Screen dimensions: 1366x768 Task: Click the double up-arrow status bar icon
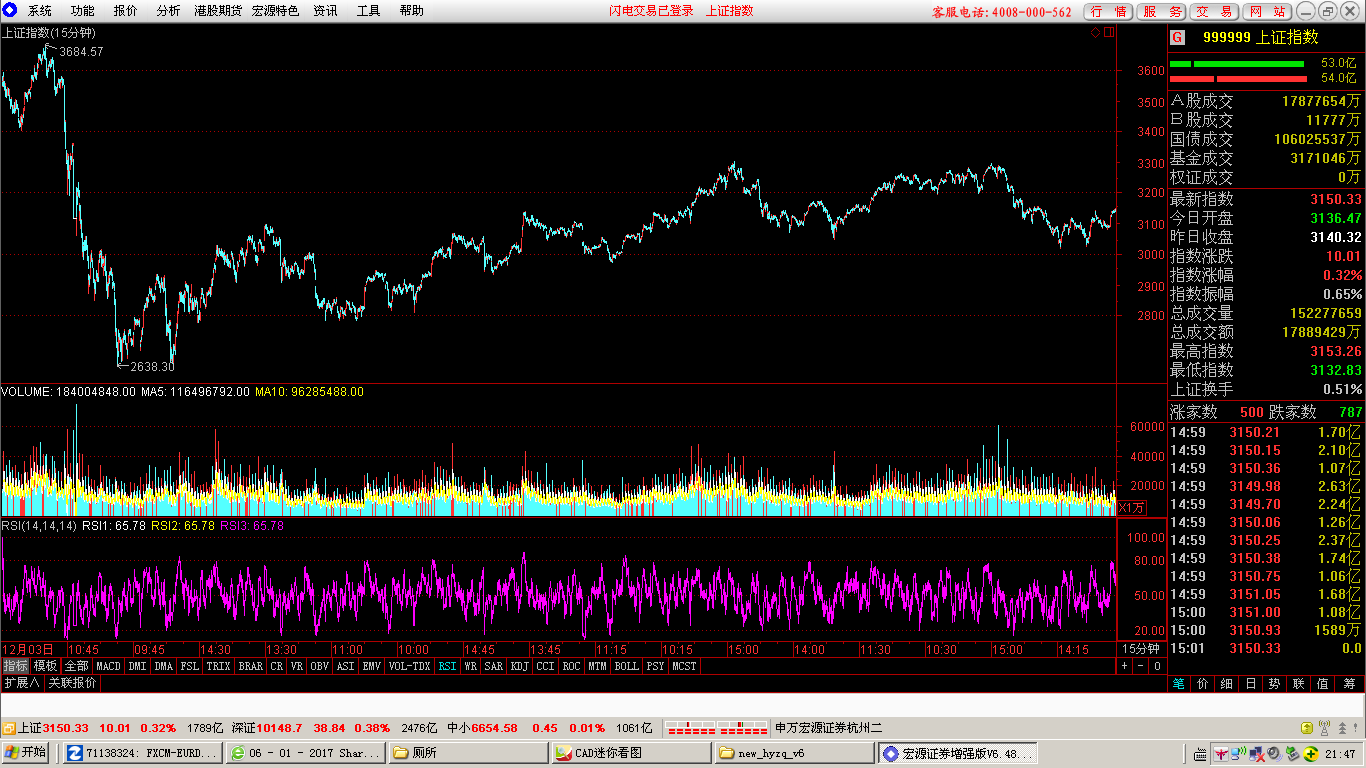pos(1343,728)
